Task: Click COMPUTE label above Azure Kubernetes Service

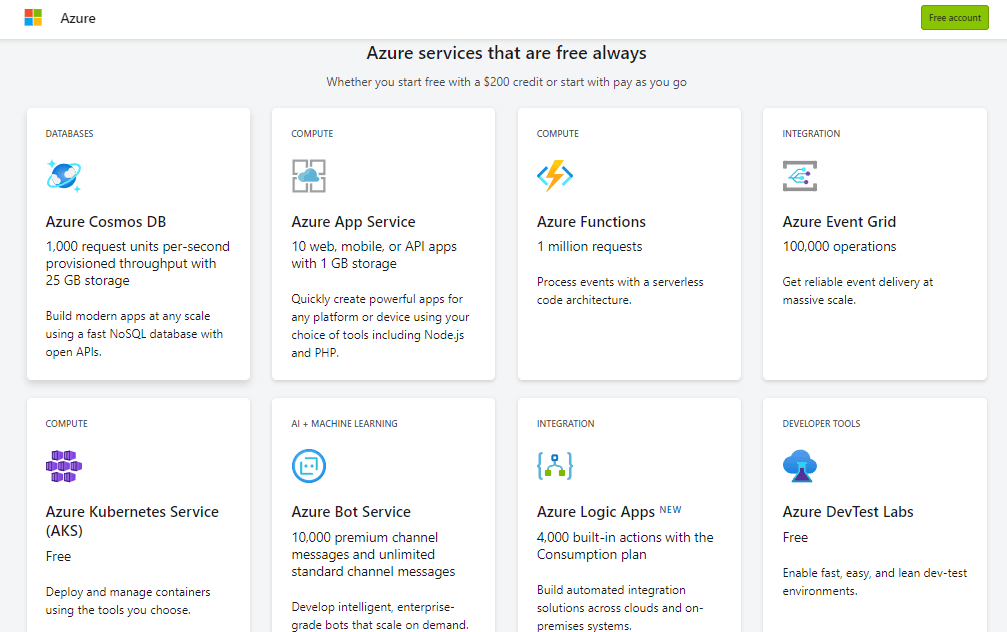Action: coord(67,424)
